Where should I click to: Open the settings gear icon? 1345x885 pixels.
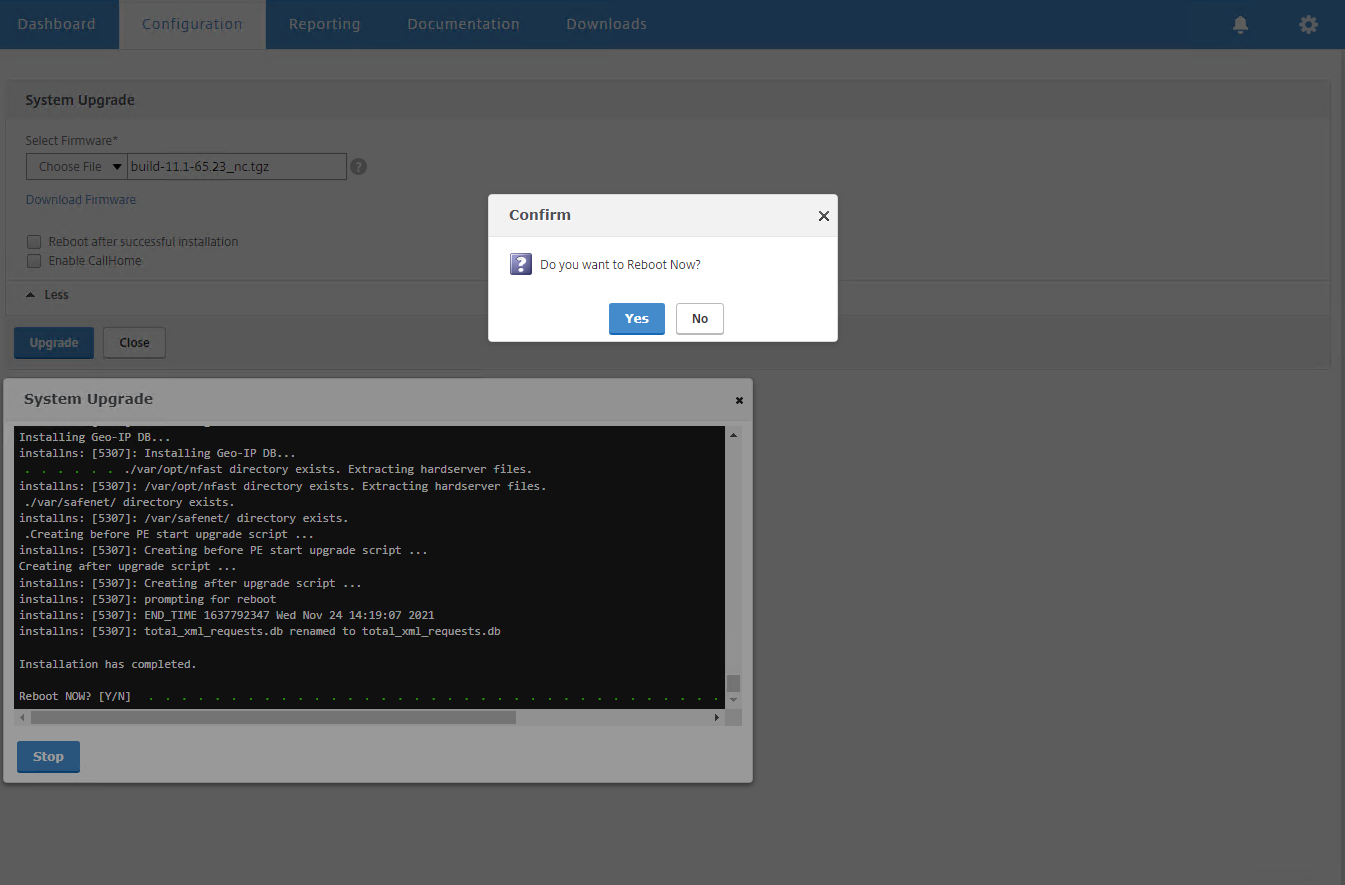coord(1308,24)
